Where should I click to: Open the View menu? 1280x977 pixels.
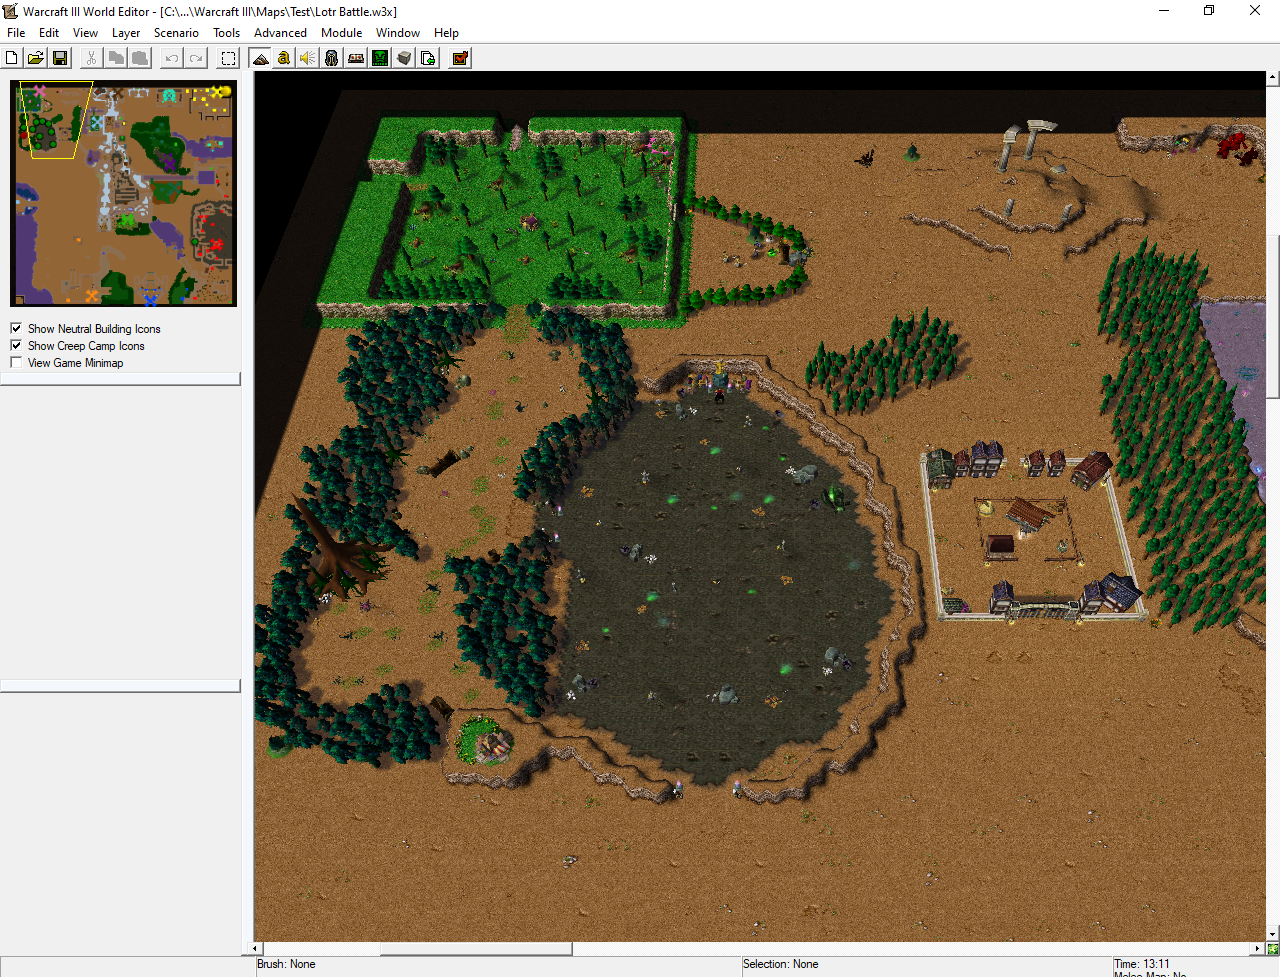(x=85, y=33)
